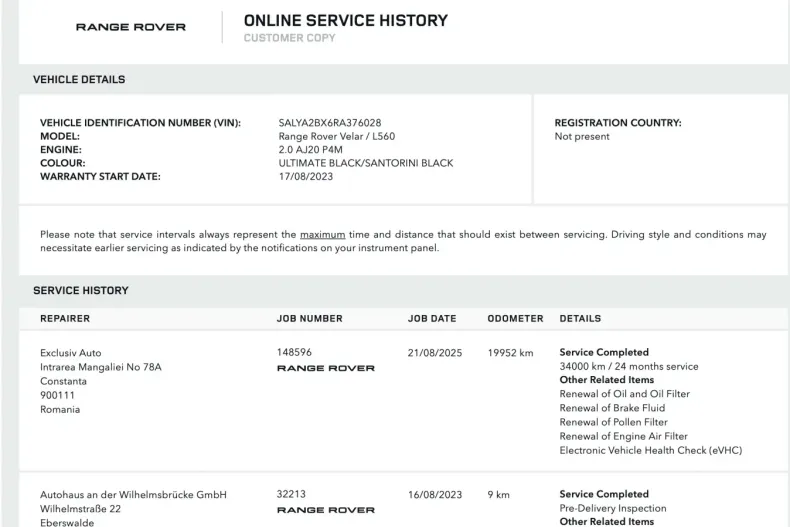Select 'Renewal of Brake Fluid'
The width and height of the screenshot is (790, 527).
tap(612, 408)
